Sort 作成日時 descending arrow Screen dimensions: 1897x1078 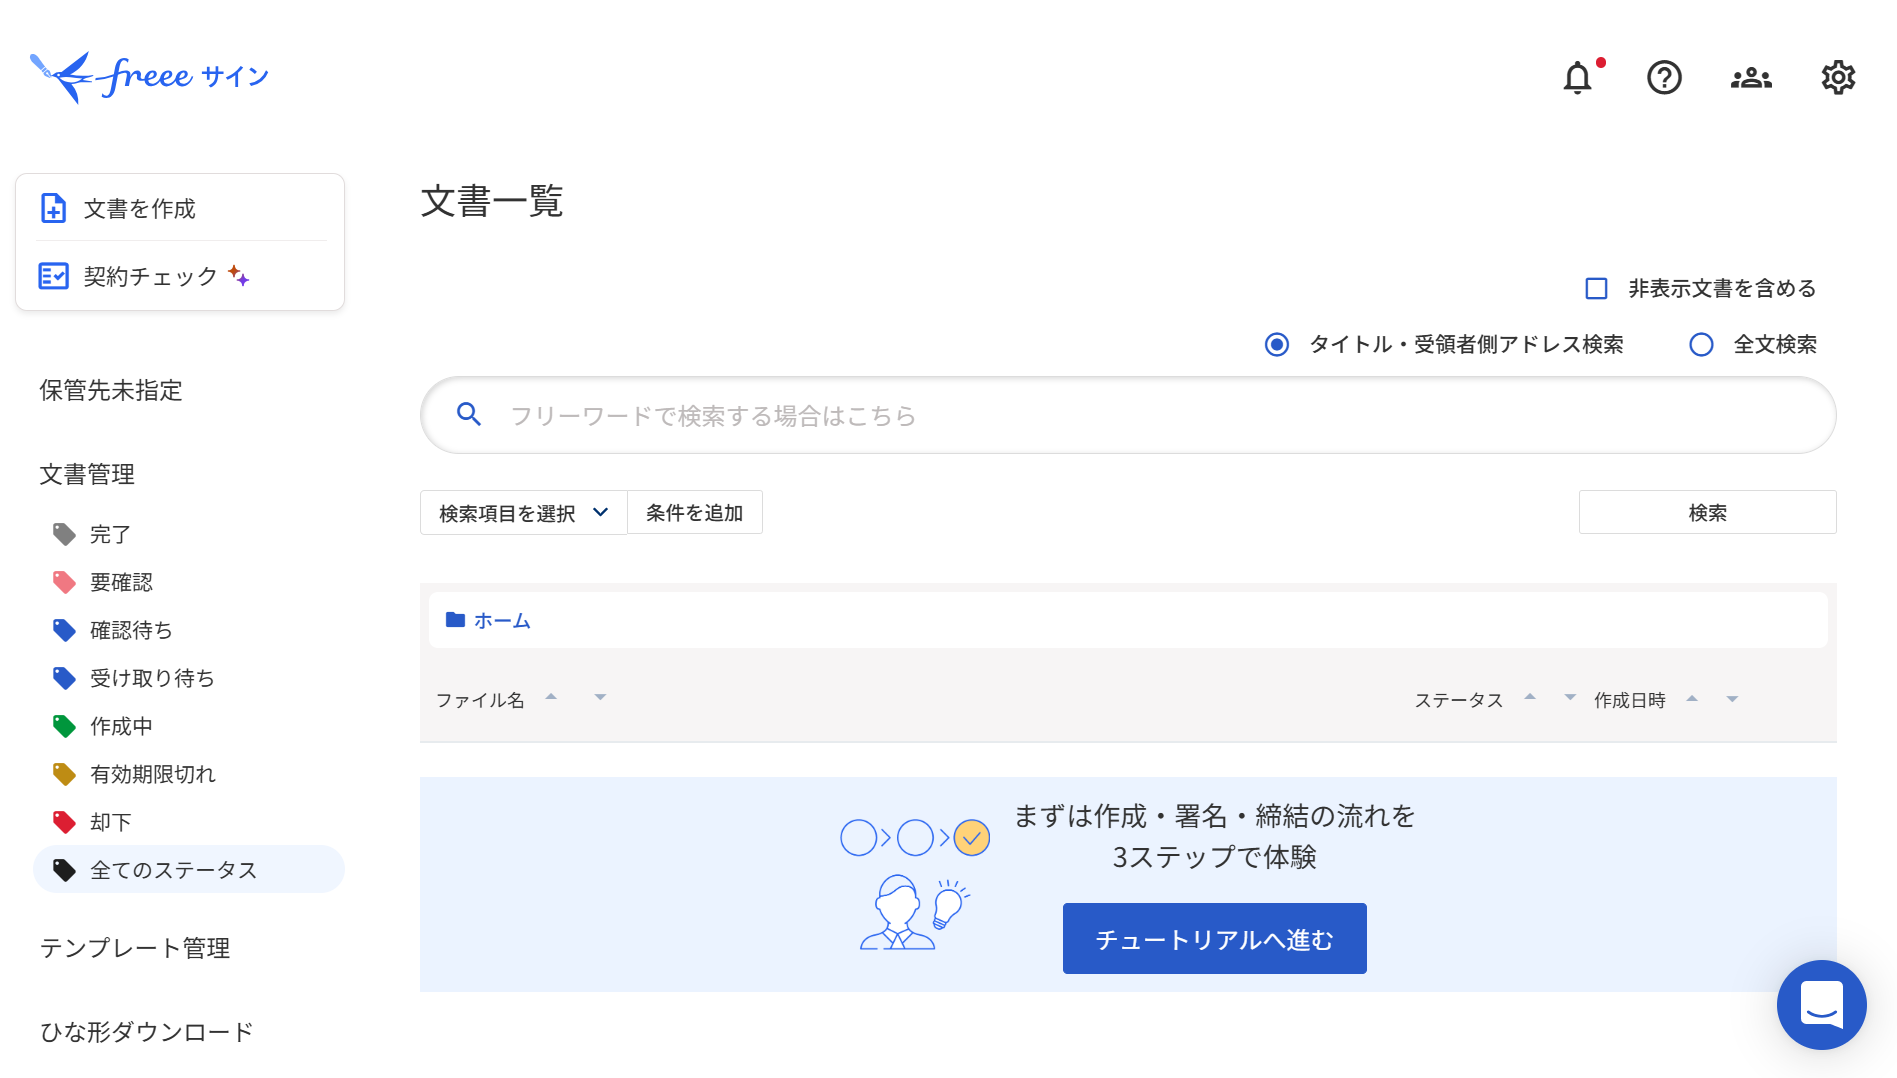pyautogui.click(x=1732, y=699)
